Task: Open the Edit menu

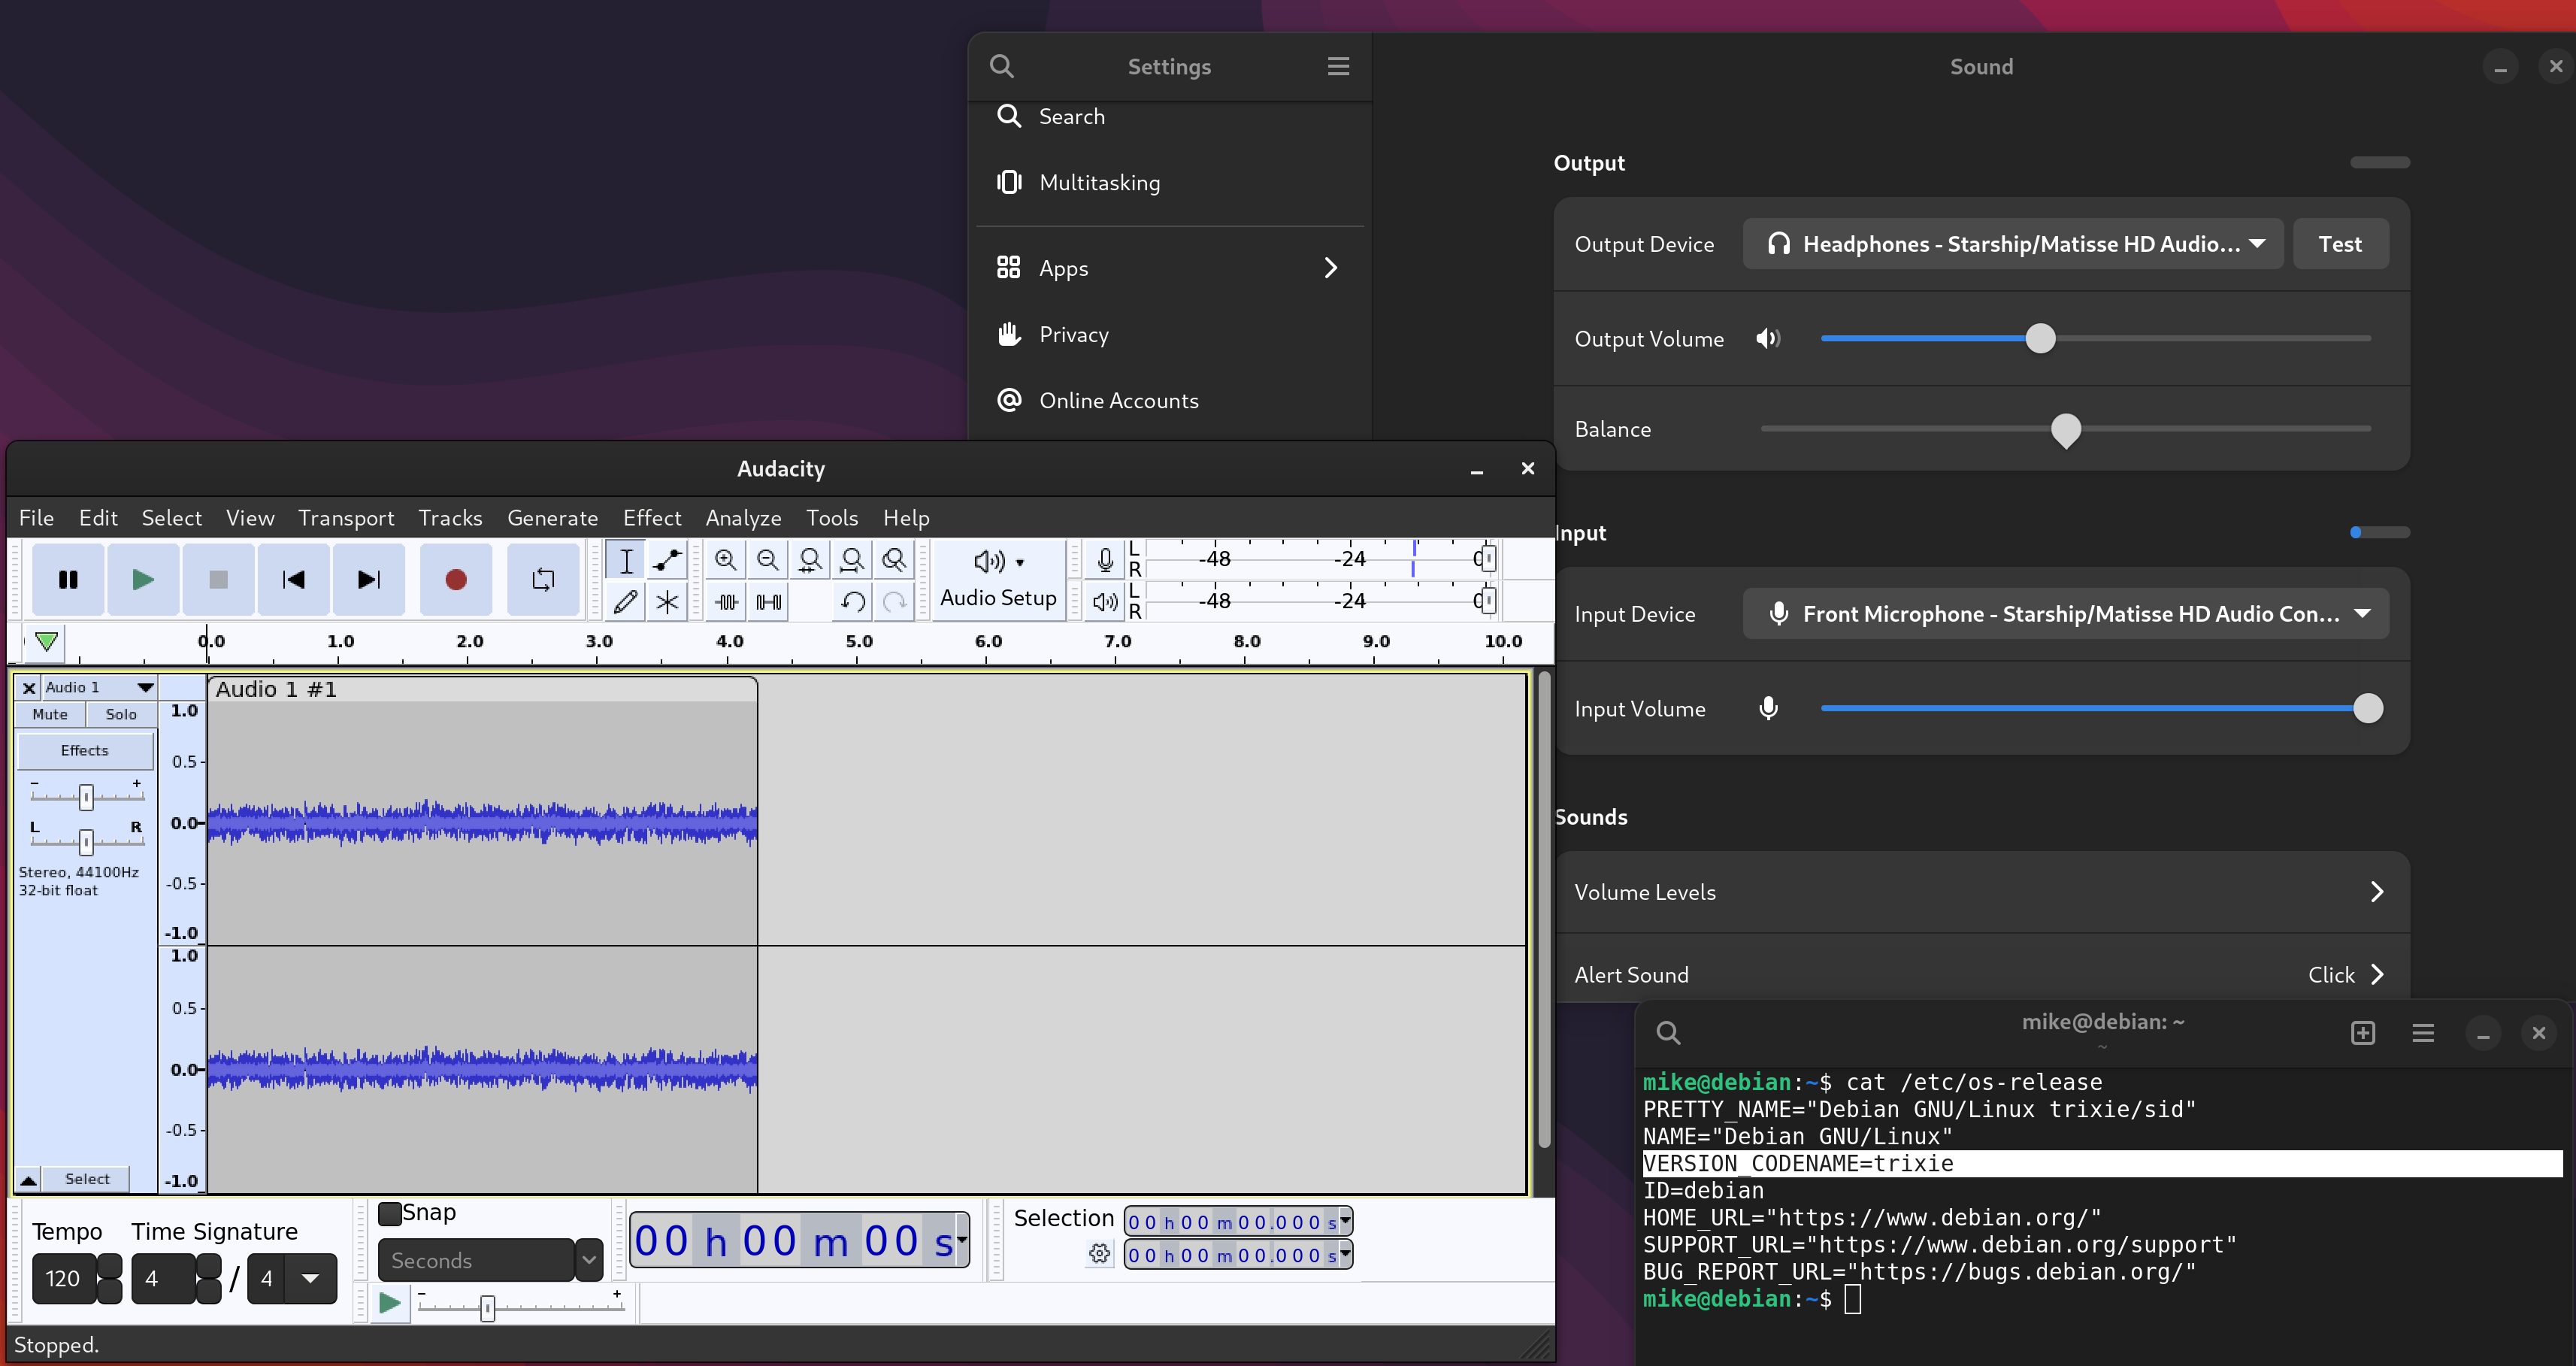Action: coord(98,518)
